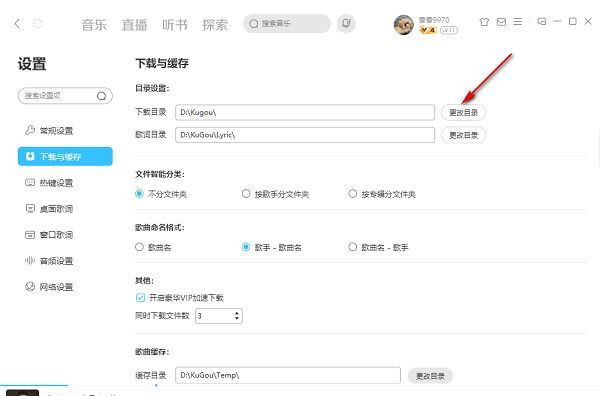Screen dimensions: 600x396
Task: Open the messages envelope icon
Action: 501,22
